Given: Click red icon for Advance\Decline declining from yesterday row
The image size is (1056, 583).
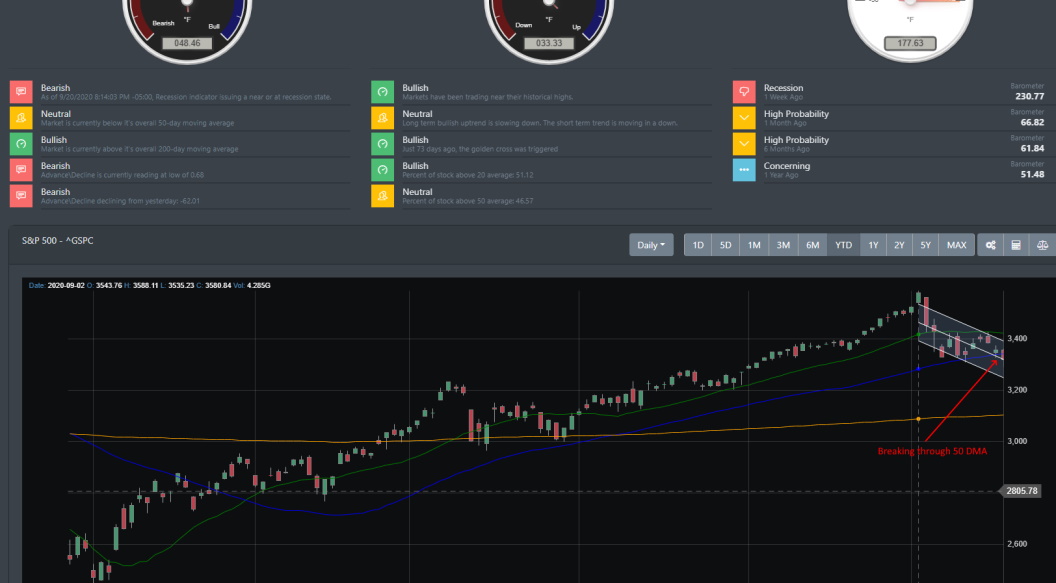Looking at the screenshot, I should (x=21, y=195).
